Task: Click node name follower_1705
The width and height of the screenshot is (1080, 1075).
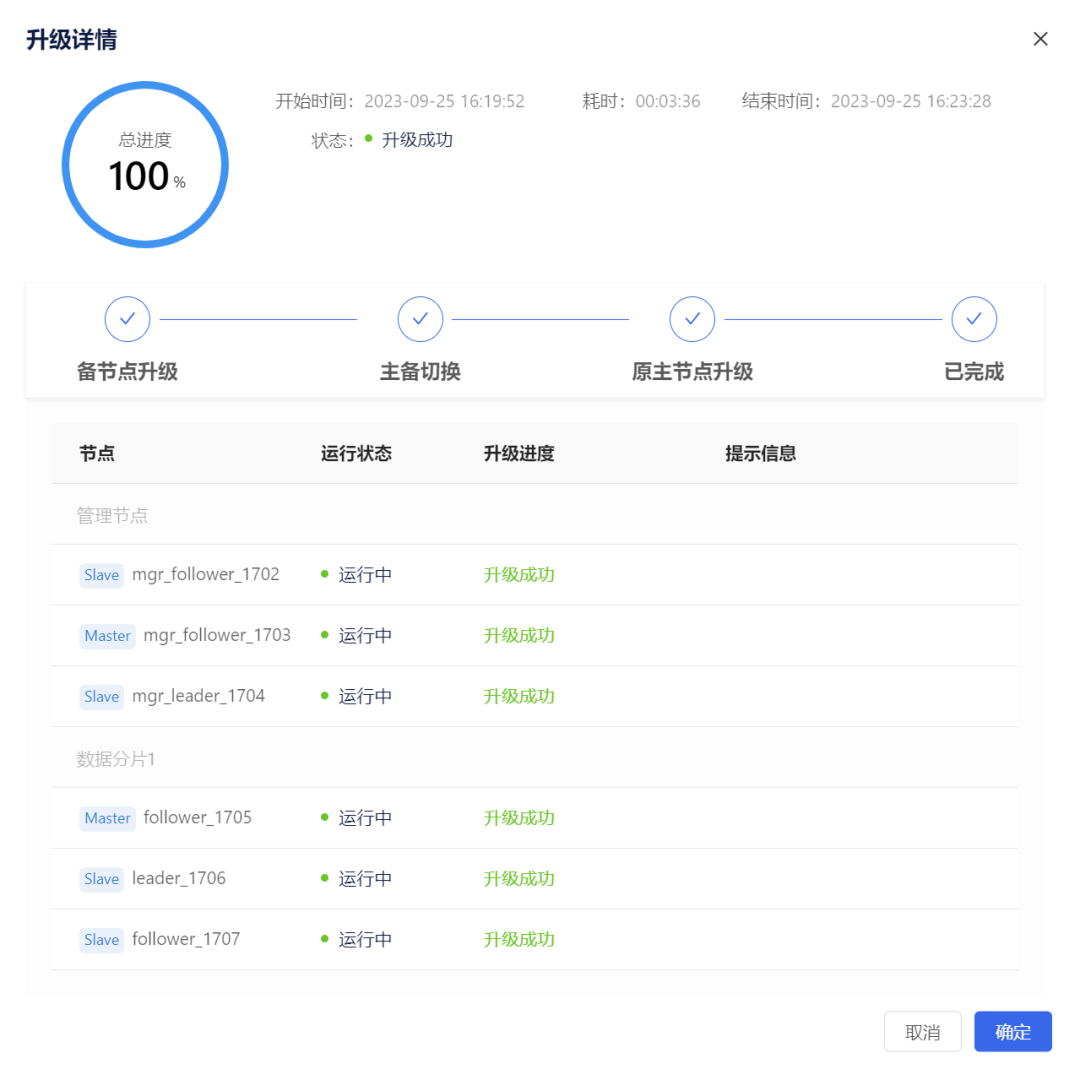Action: pos(197,817)
